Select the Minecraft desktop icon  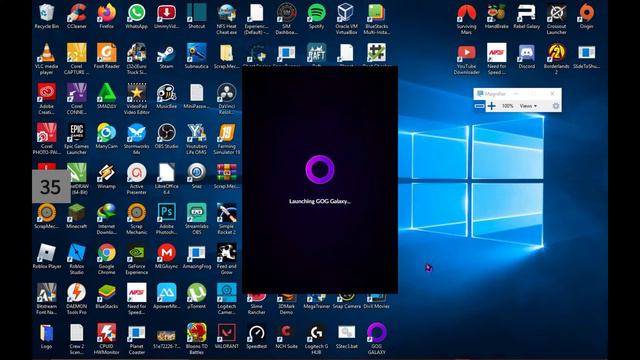[x=77, y=216]
